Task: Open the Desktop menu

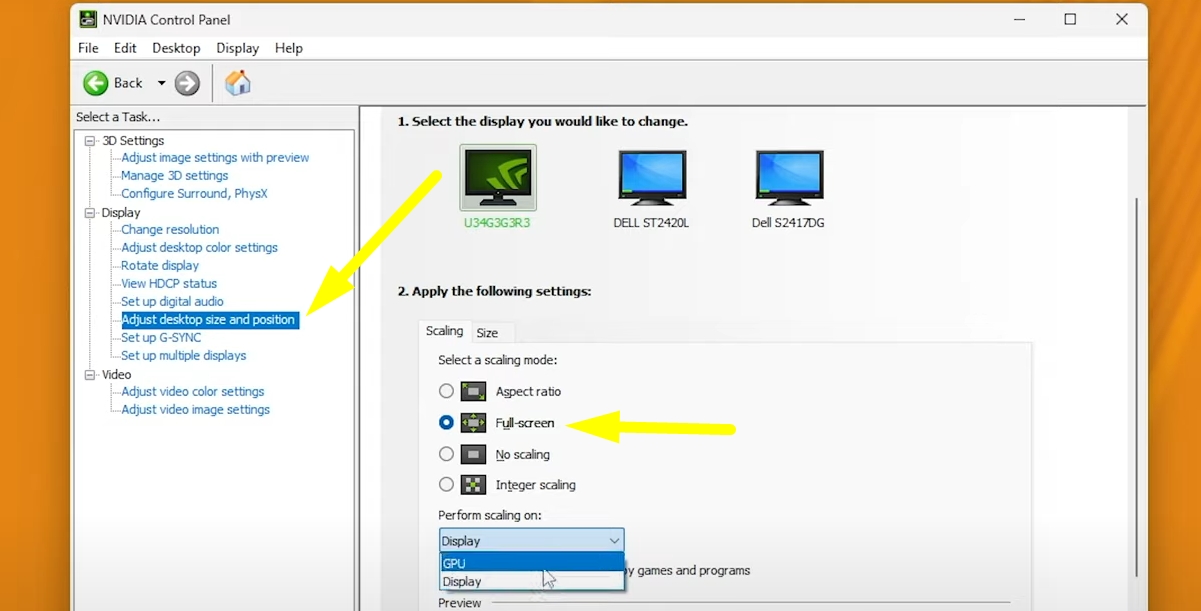Action: (176, 48)
